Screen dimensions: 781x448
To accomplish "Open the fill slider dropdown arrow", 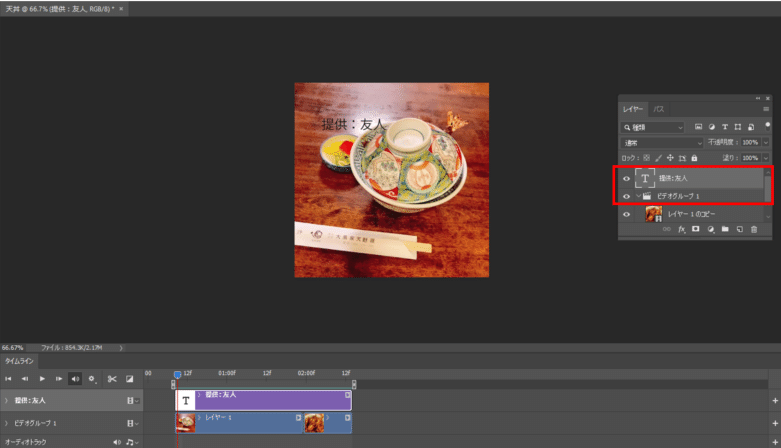I will coord(766,158).
